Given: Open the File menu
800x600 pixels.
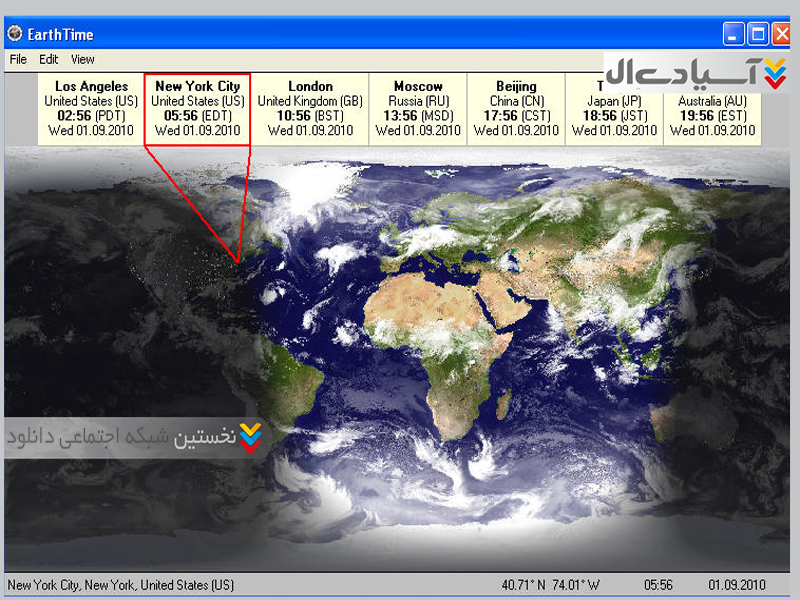Looking at the screenshot, I should click(18, 60).
